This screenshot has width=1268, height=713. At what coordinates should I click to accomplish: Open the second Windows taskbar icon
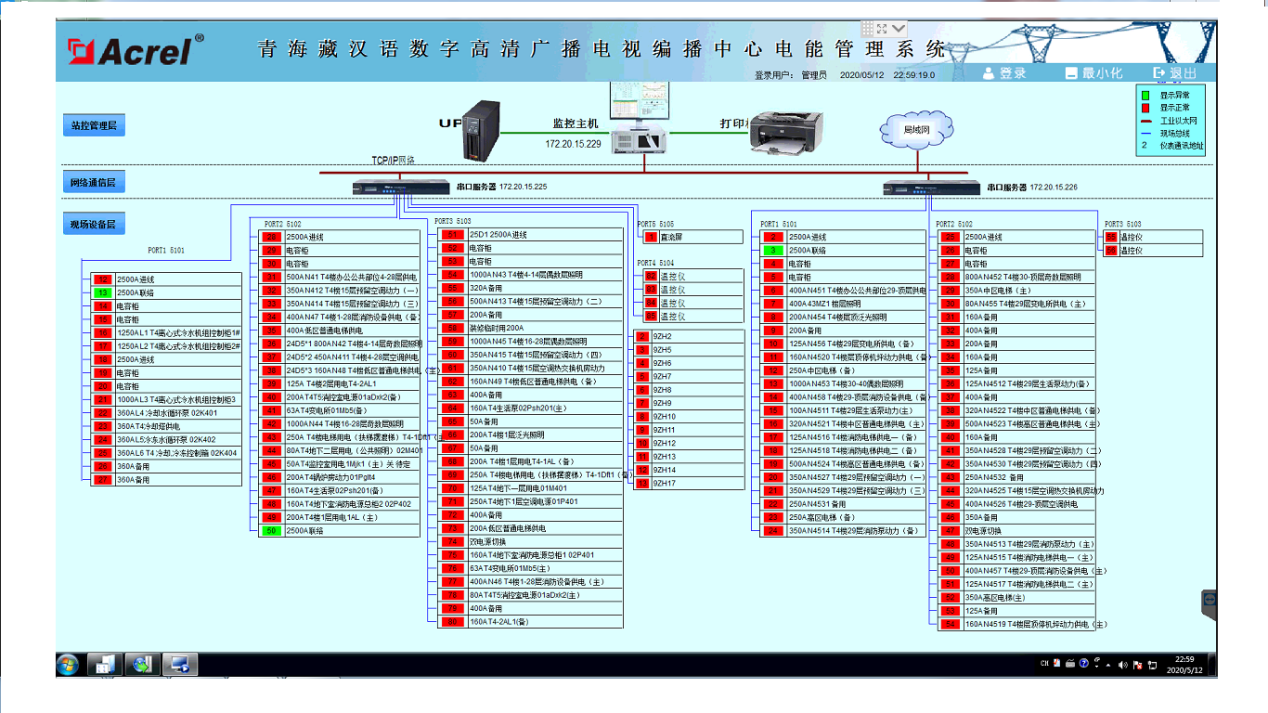point(103,663)
